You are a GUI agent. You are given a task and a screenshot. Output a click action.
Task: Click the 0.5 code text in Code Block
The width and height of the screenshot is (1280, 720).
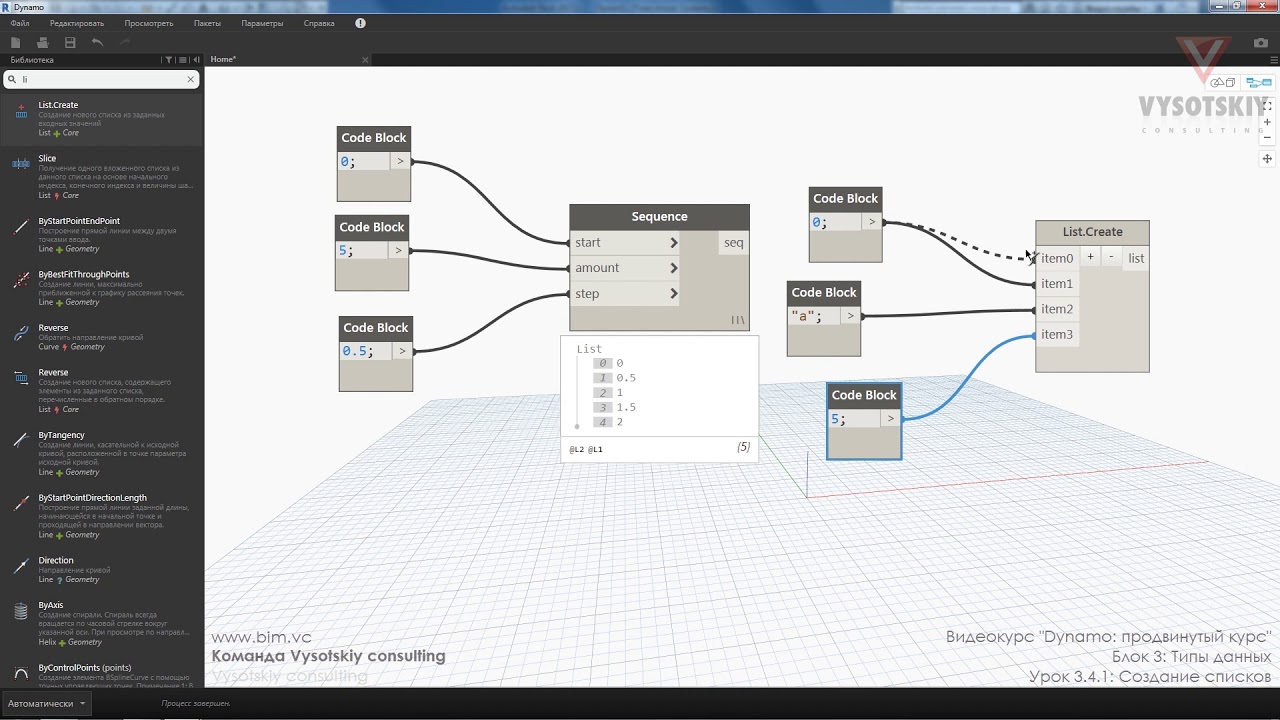point(357,351)
